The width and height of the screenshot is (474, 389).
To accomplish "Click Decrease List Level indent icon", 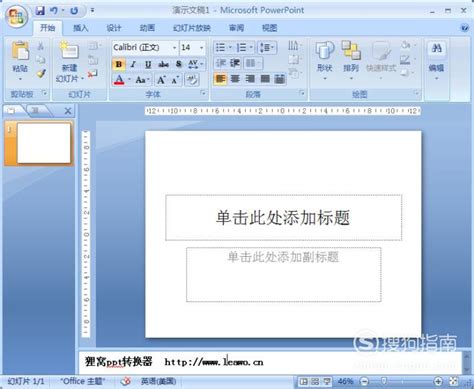I will click(x=221, y=63).
